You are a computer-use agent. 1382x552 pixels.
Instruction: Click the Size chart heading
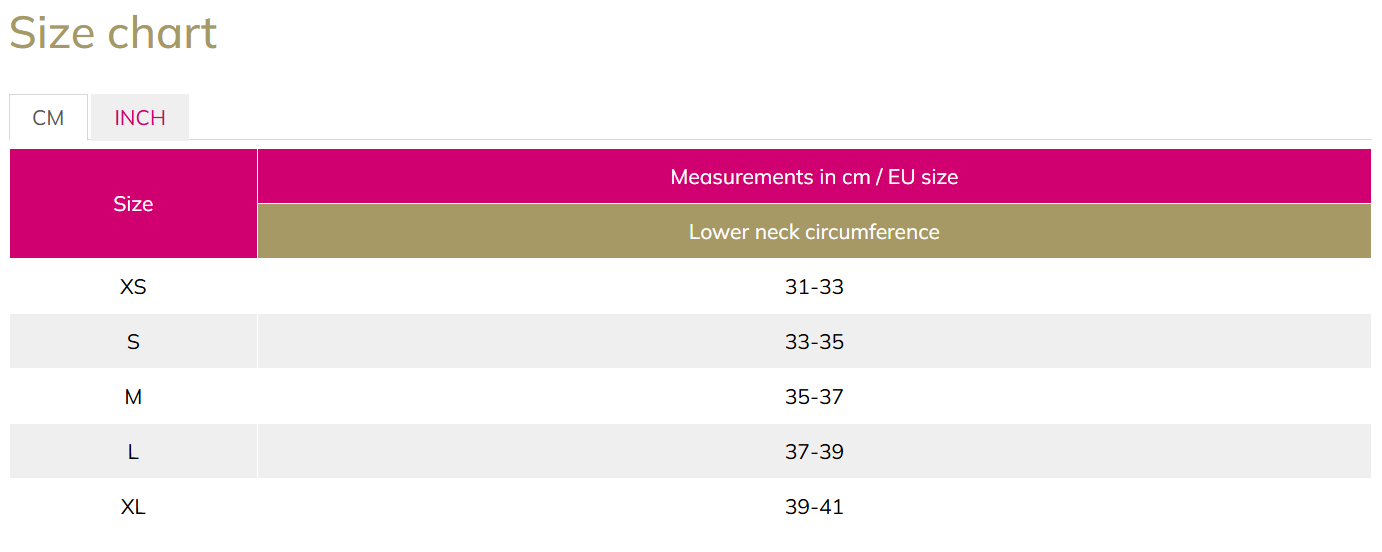point(113,33)
